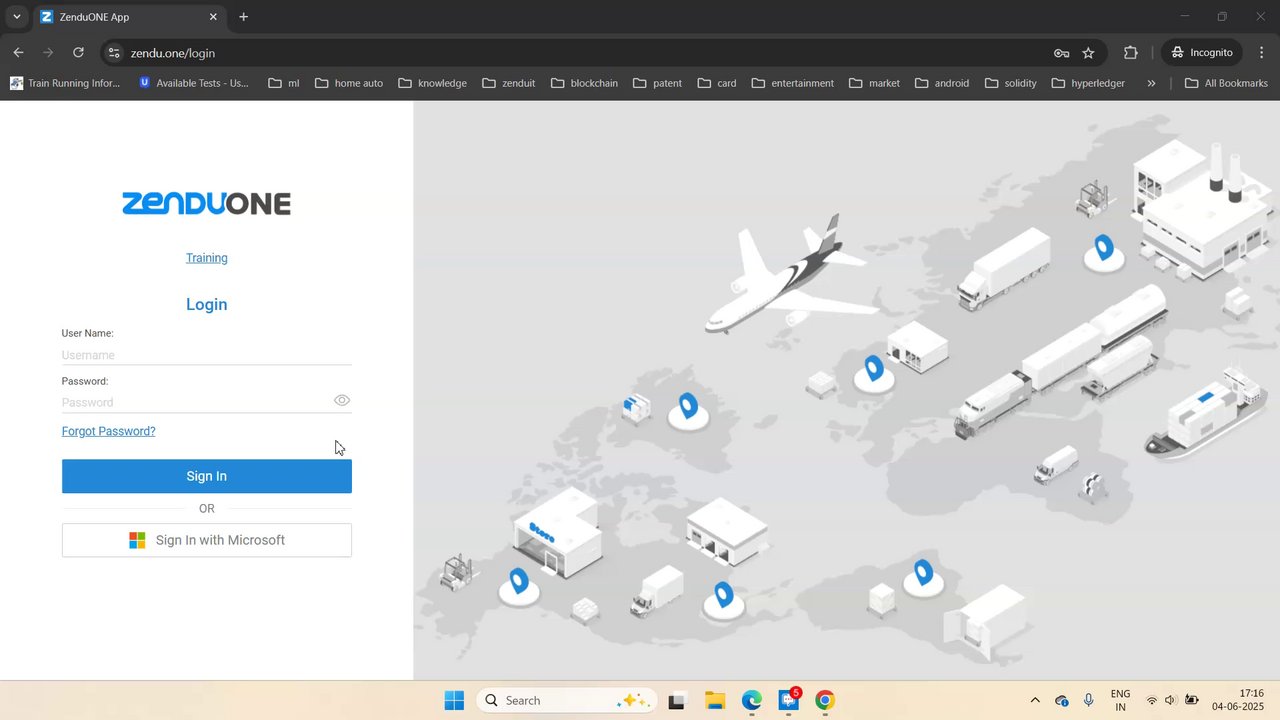This screenshot has height=720, width=1280.
Task: Open the ml bookmark folder
Action: click(x=284, y=83)
